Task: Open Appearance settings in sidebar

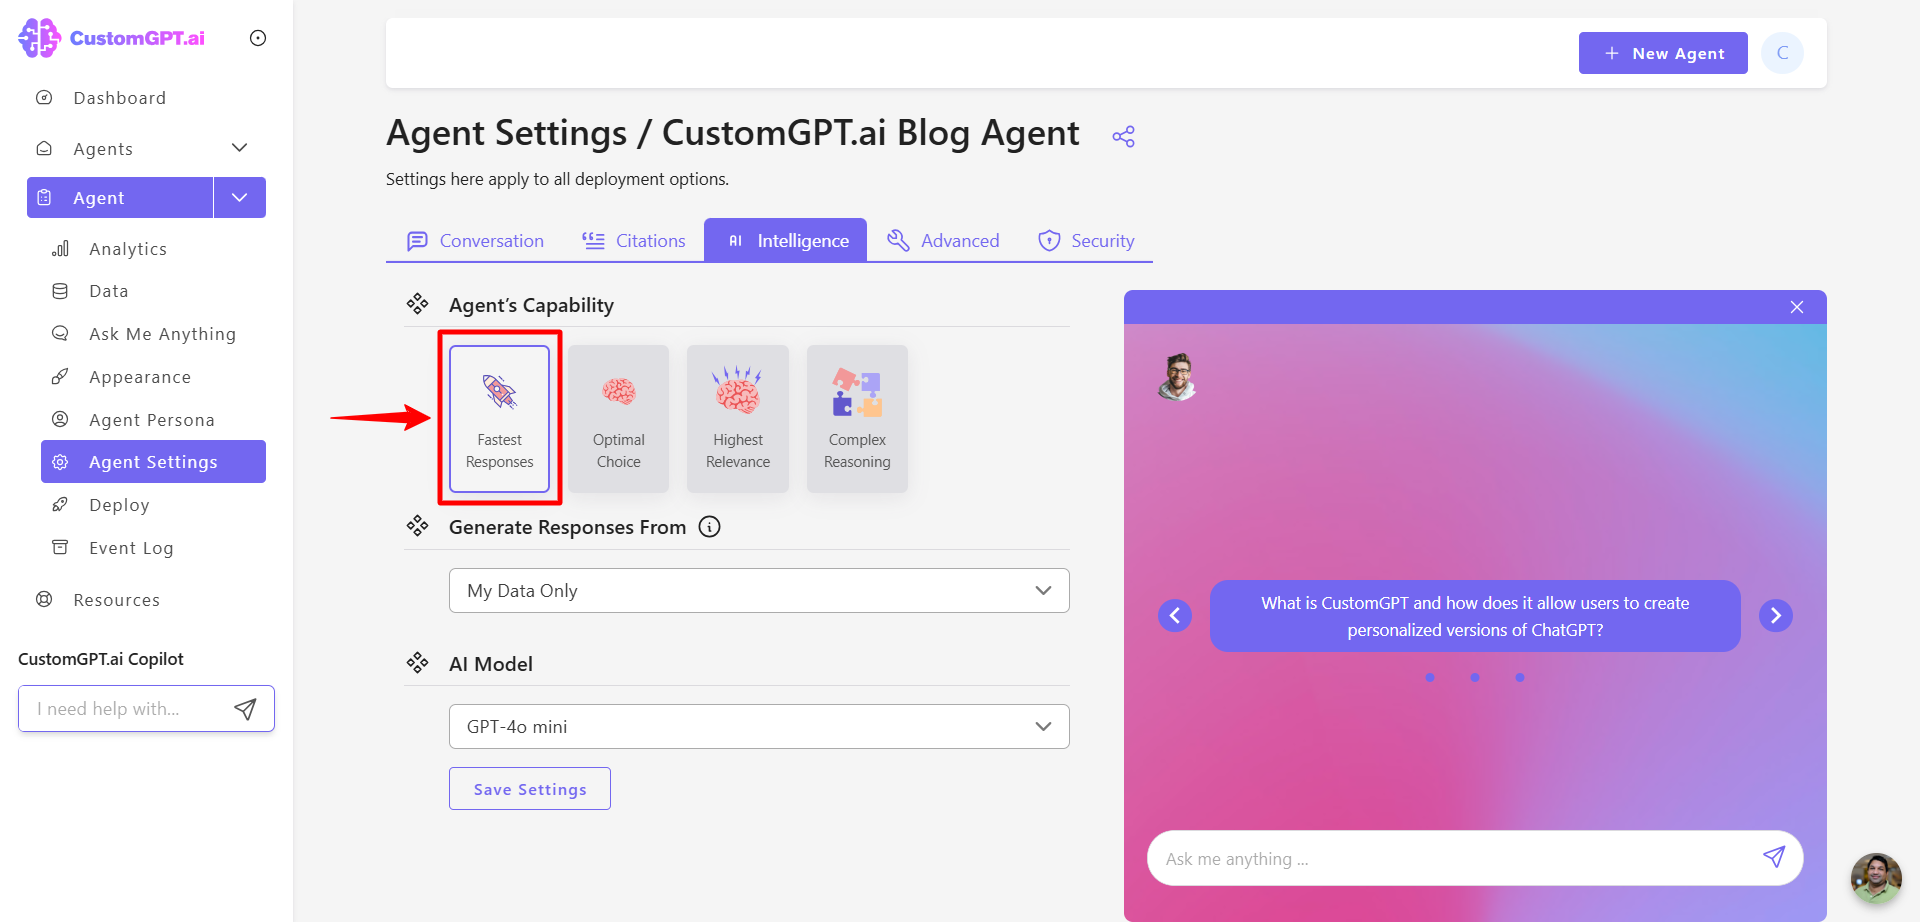Action: pyautogui.click(x=140, y=377)
